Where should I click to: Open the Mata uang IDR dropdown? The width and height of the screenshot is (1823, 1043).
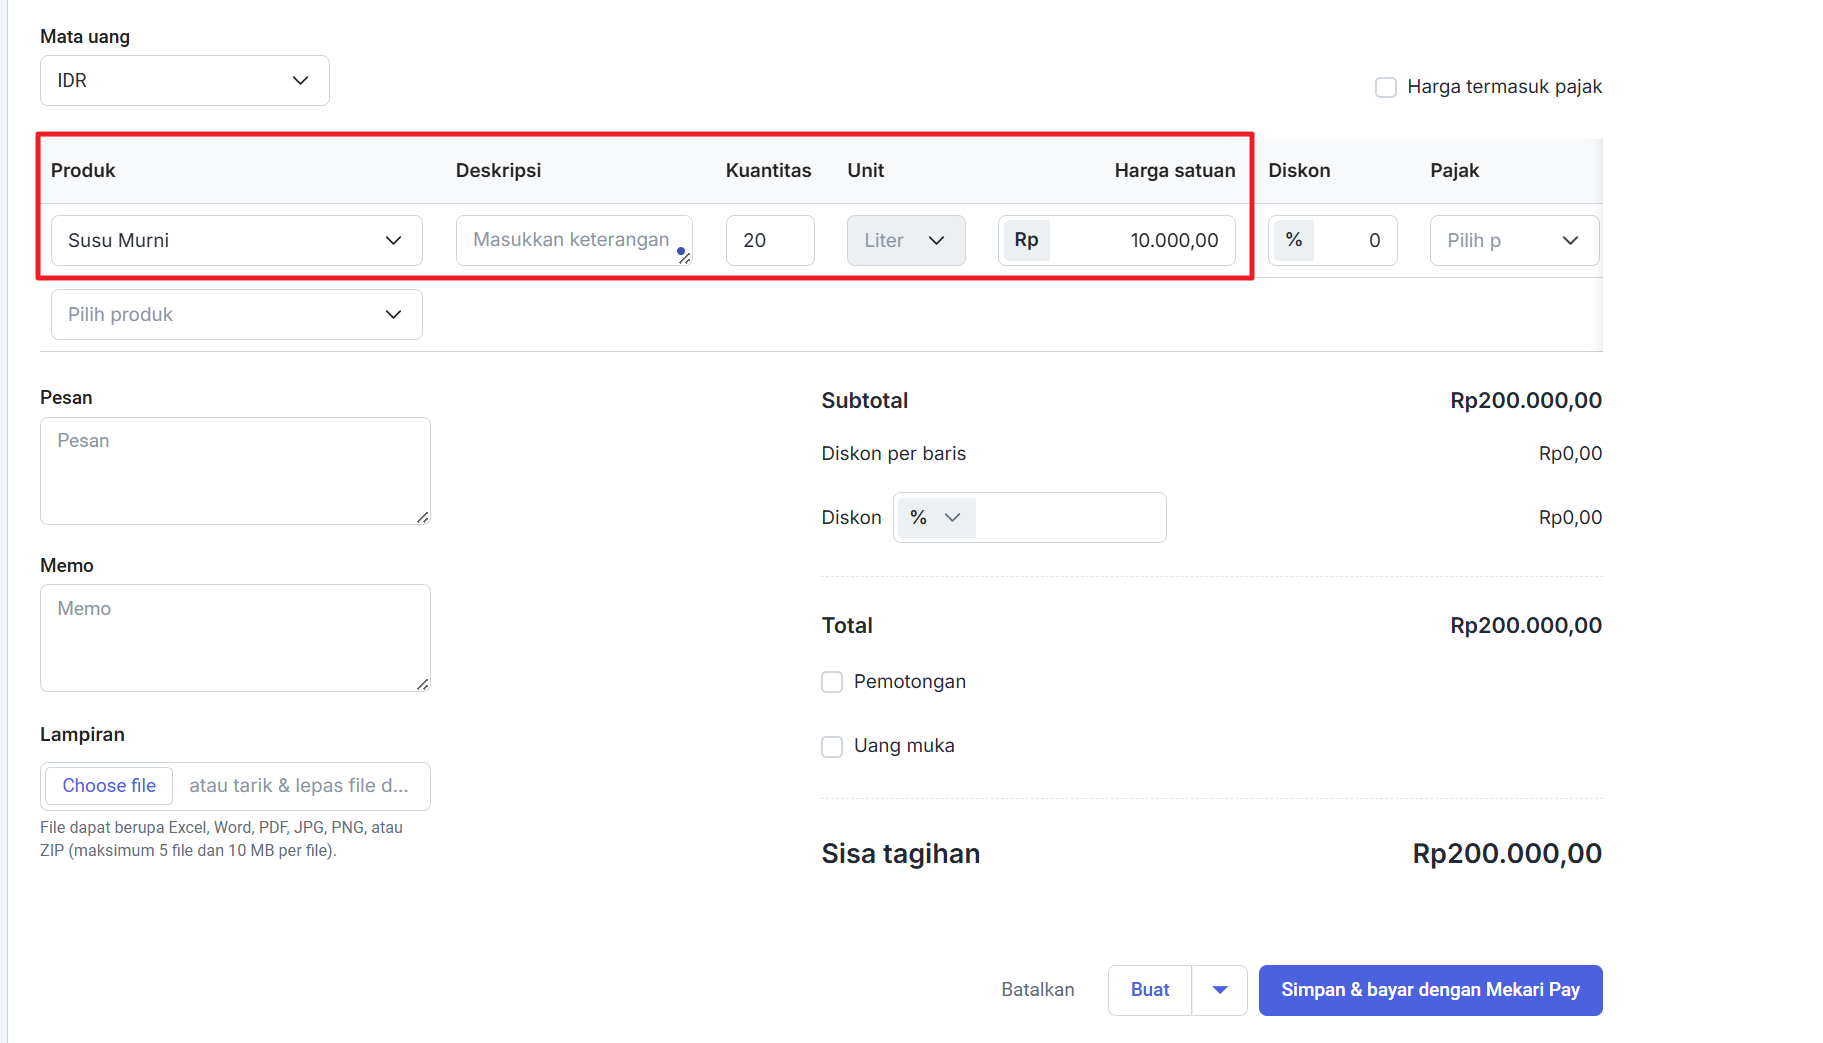(184, 80)
